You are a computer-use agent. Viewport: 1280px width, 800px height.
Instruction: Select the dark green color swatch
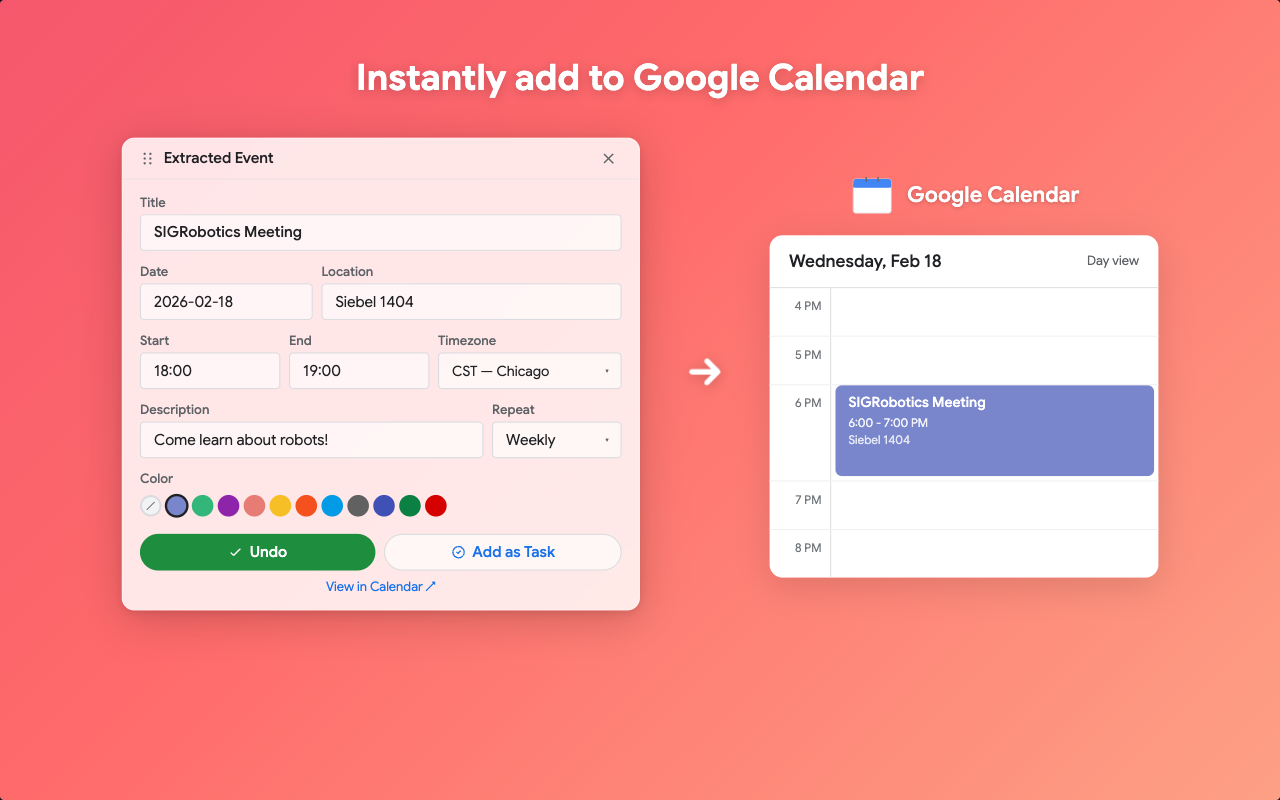click(410, 506)
